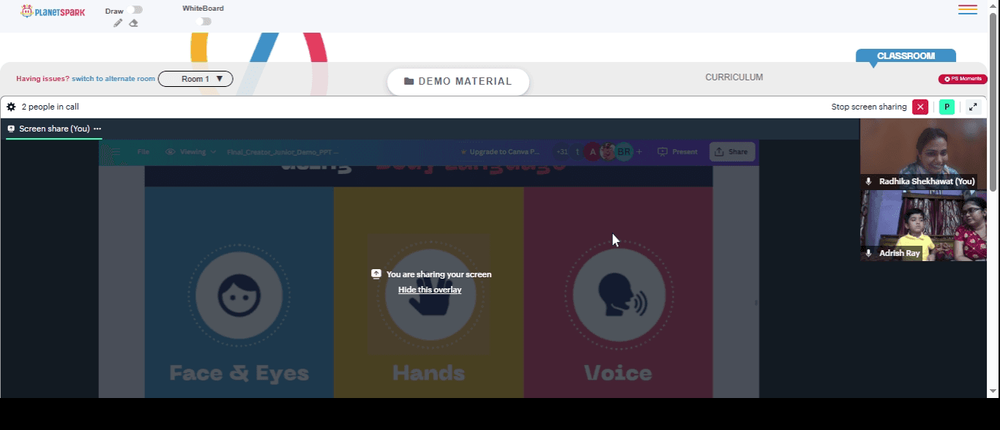Click page scrollbar up arrow
This screenshot has height=430, width=1000.
993,5
